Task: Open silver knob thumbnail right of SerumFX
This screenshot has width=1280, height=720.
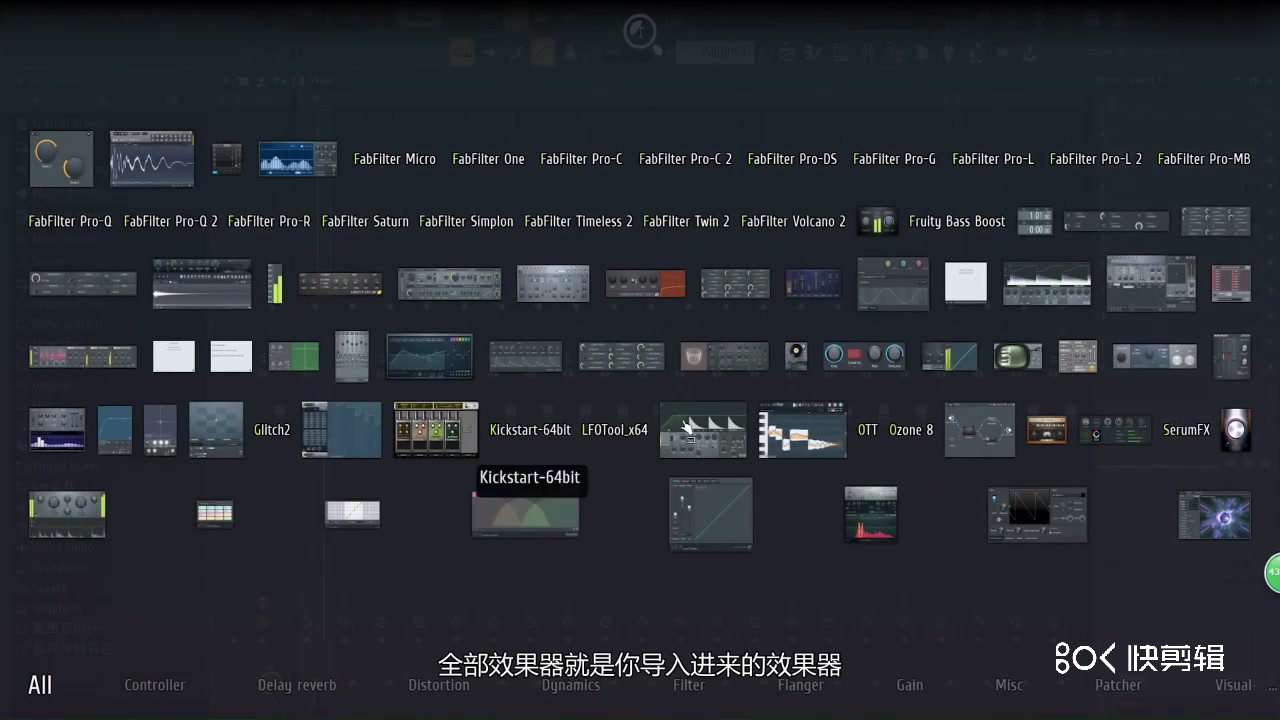Action: (1236, 430)
